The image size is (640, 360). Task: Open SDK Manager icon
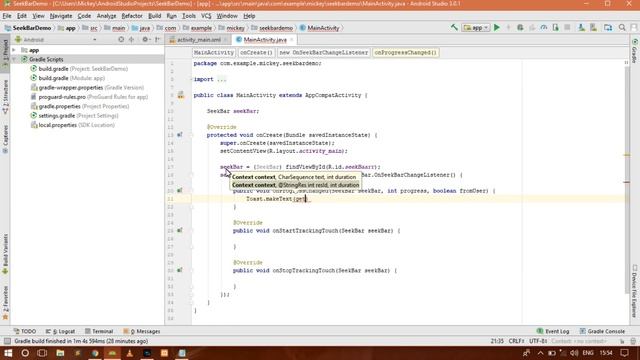(593, 27)
